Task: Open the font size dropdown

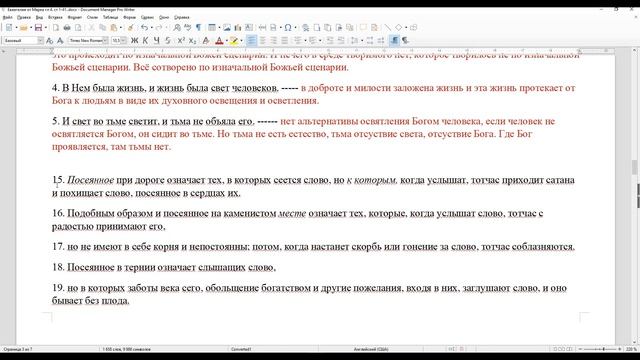Action: pos(124,40)
